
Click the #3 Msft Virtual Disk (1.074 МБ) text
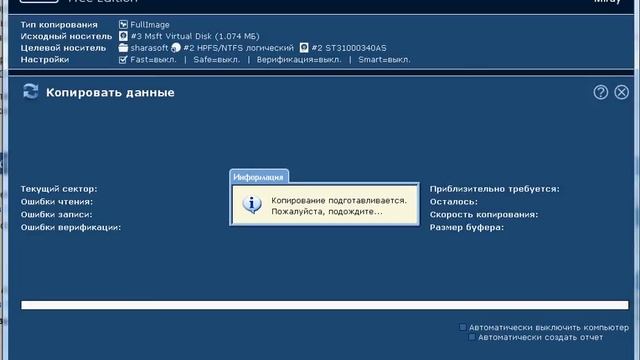[195, 36]
